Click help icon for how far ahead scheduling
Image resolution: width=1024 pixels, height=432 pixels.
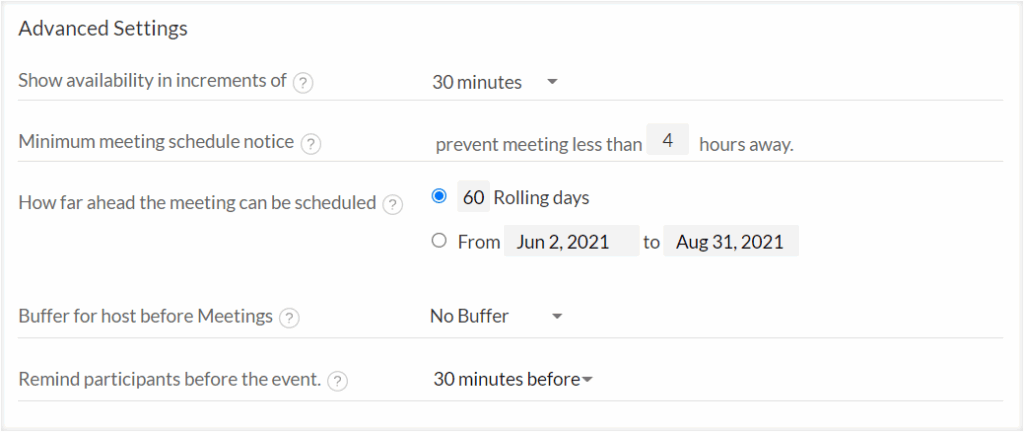point(392,205)
